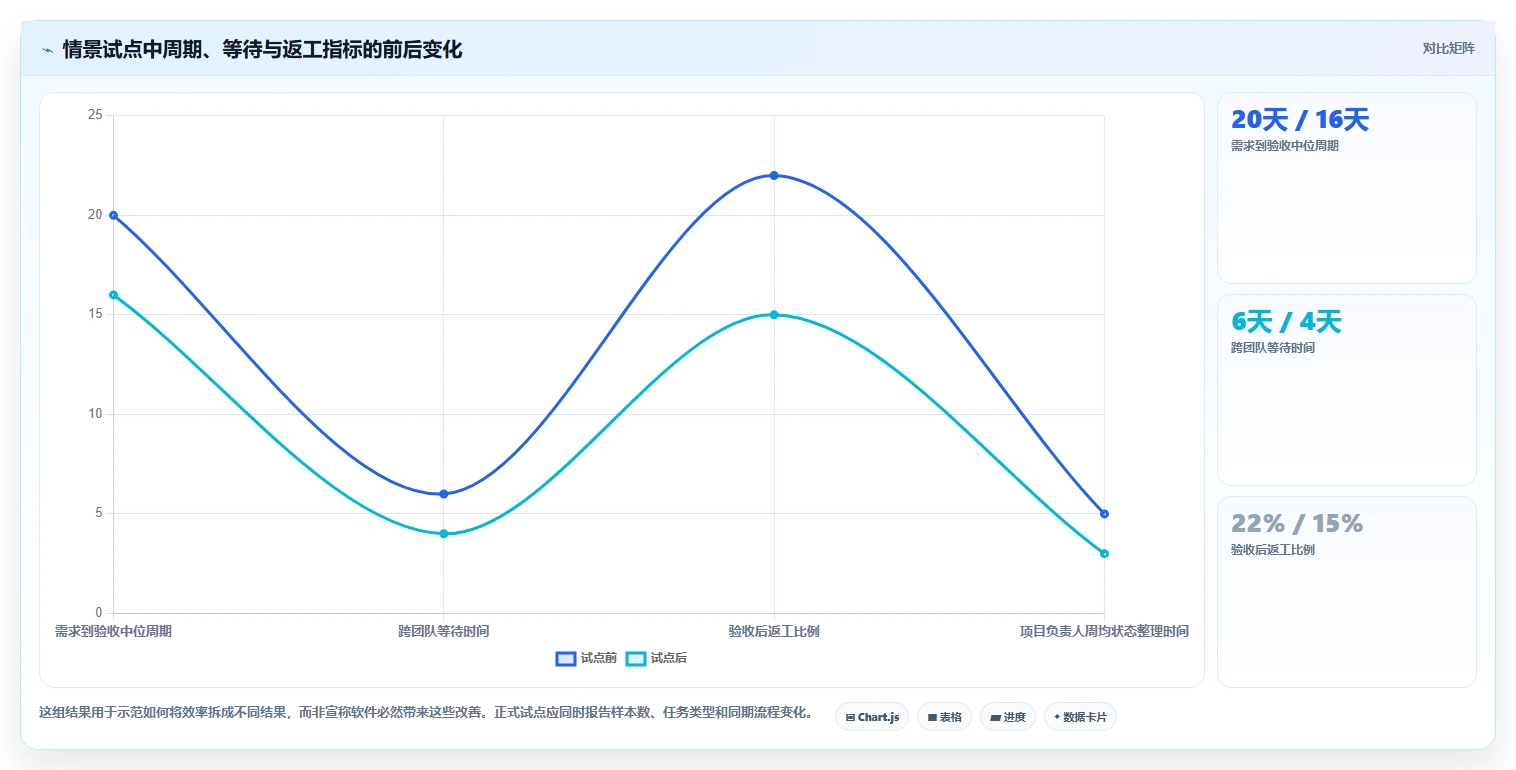
Task: Click 试点前 data point at 跨团队等待时间
Action: pos(444,494)
